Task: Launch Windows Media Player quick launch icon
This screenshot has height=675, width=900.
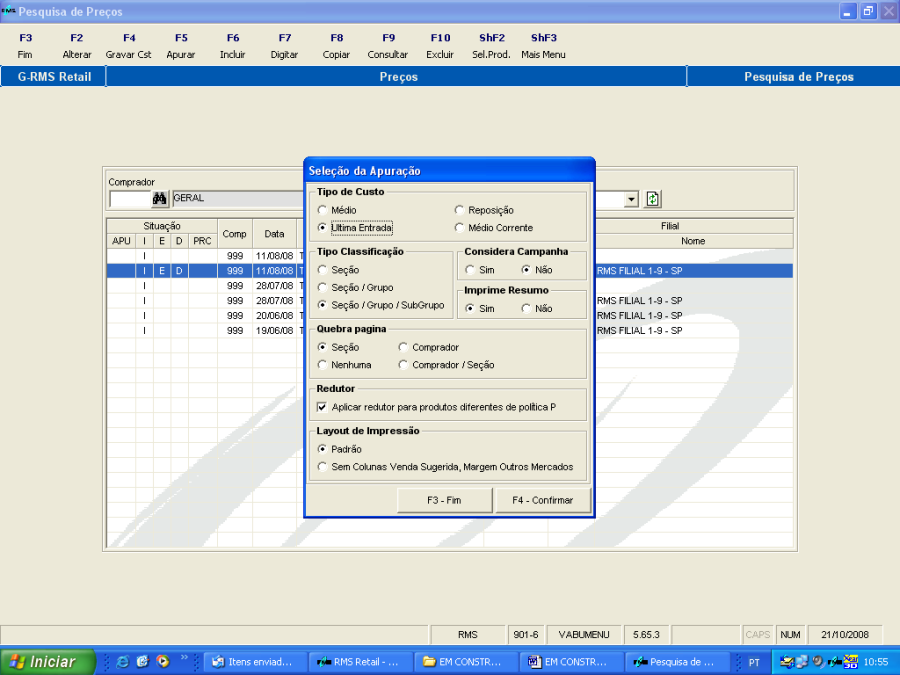Action: click(x=163, y=662)
